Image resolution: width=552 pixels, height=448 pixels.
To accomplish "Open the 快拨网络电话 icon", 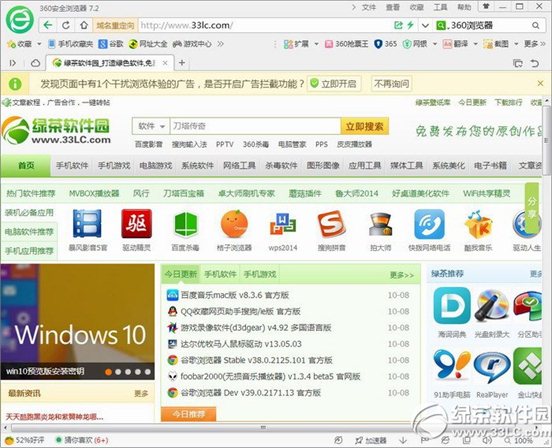I will [x=429, y=224].
